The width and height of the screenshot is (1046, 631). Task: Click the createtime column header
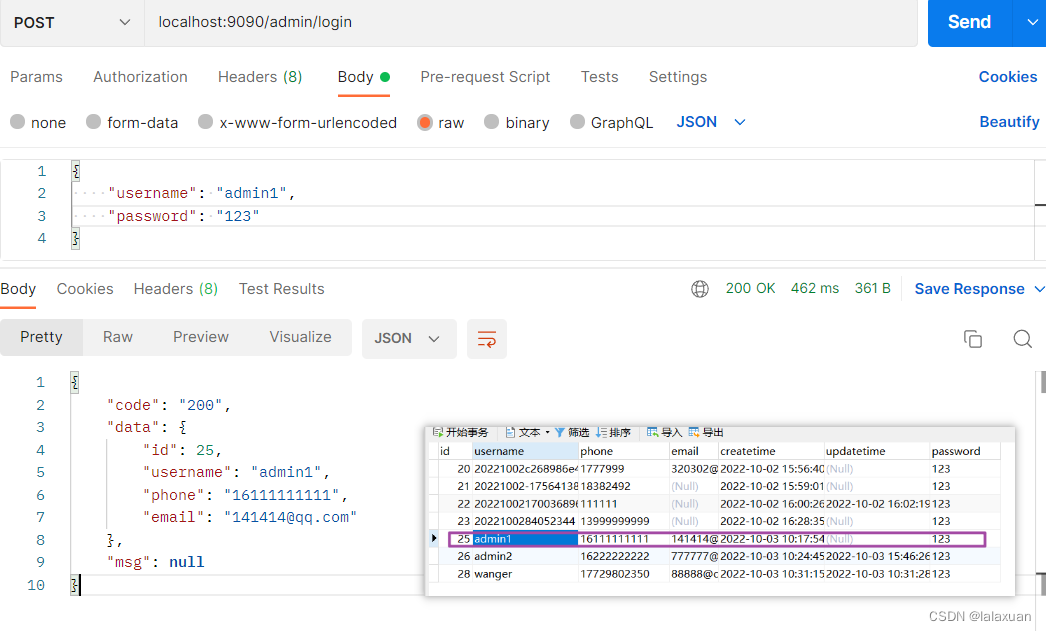click(771, 451)
